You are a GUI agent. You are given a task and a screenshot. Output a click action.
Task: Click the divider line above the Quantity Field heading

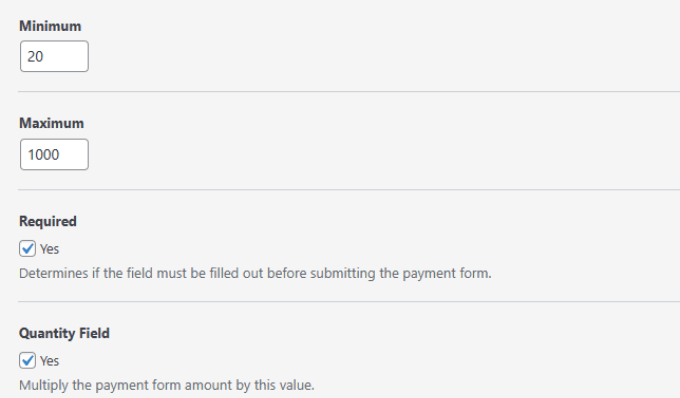click(349, 302)
